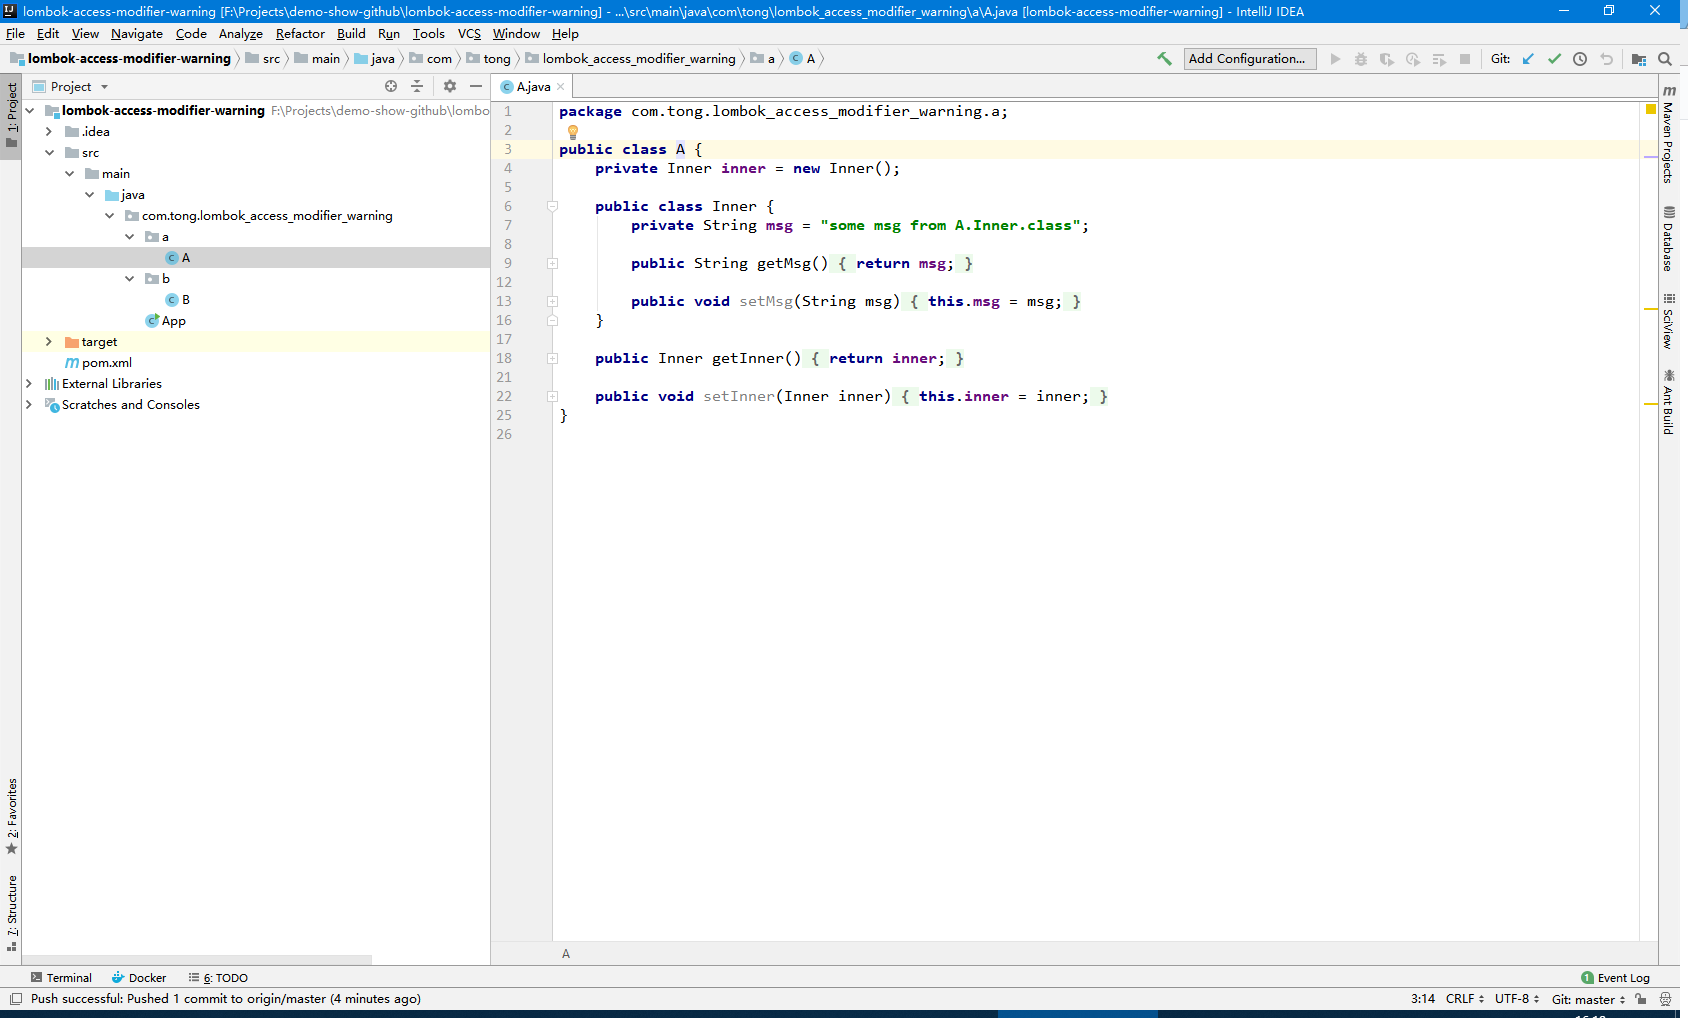Viewport: 1688px width, 1018px height.
Task: Click the Run with Coverage icon
Action: coord(1387,59)
